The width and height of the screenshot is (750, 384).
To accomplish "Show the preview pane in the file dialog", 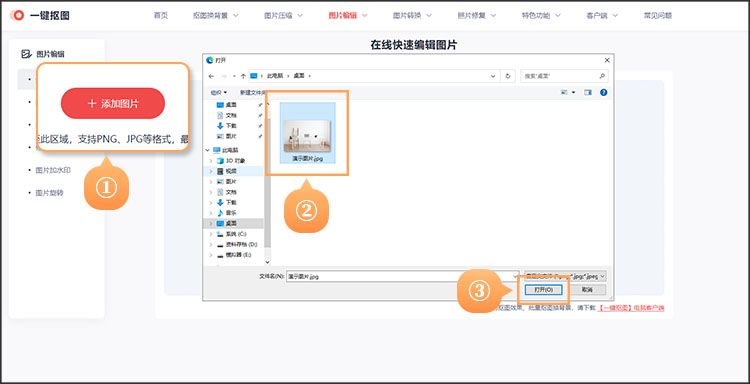I will point(588,92).
